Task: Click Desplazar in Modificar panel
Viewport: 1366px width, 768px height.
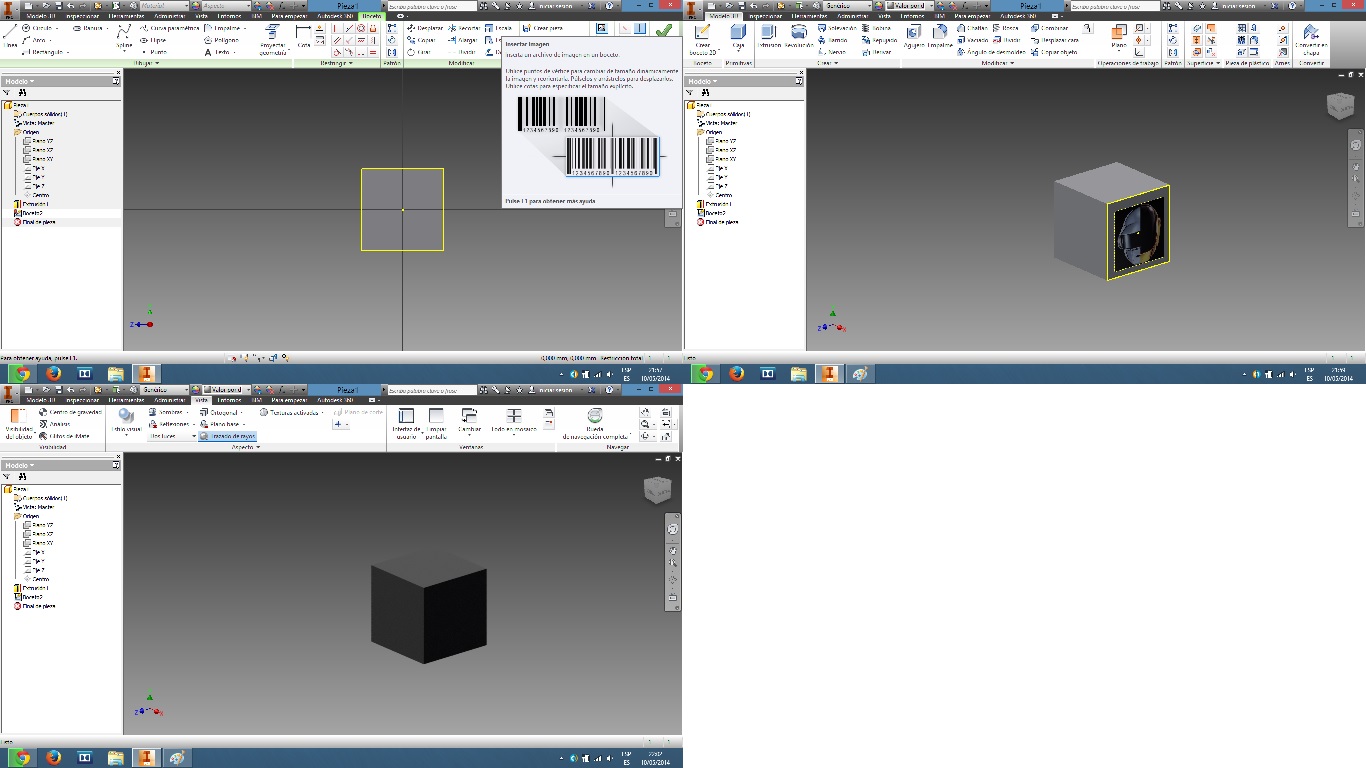Action: coord(426,28)
